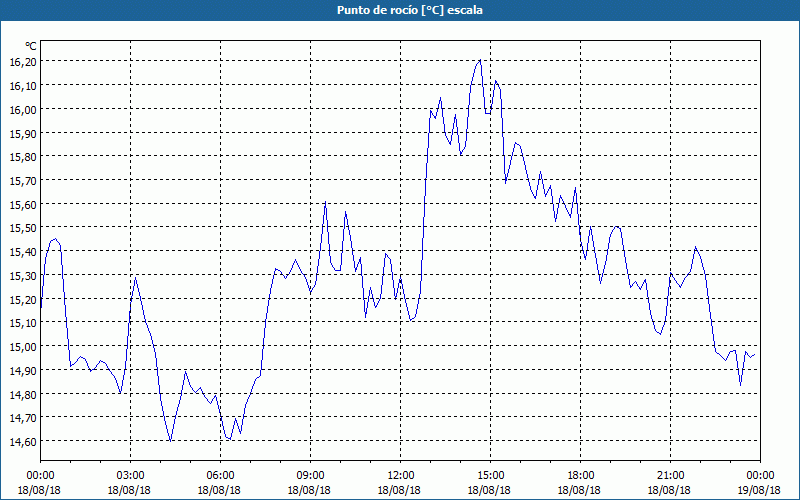Click the 18:00 time axis label
Image resolution: width=800 pixels, height=500 pixels.
coord(581,476)
